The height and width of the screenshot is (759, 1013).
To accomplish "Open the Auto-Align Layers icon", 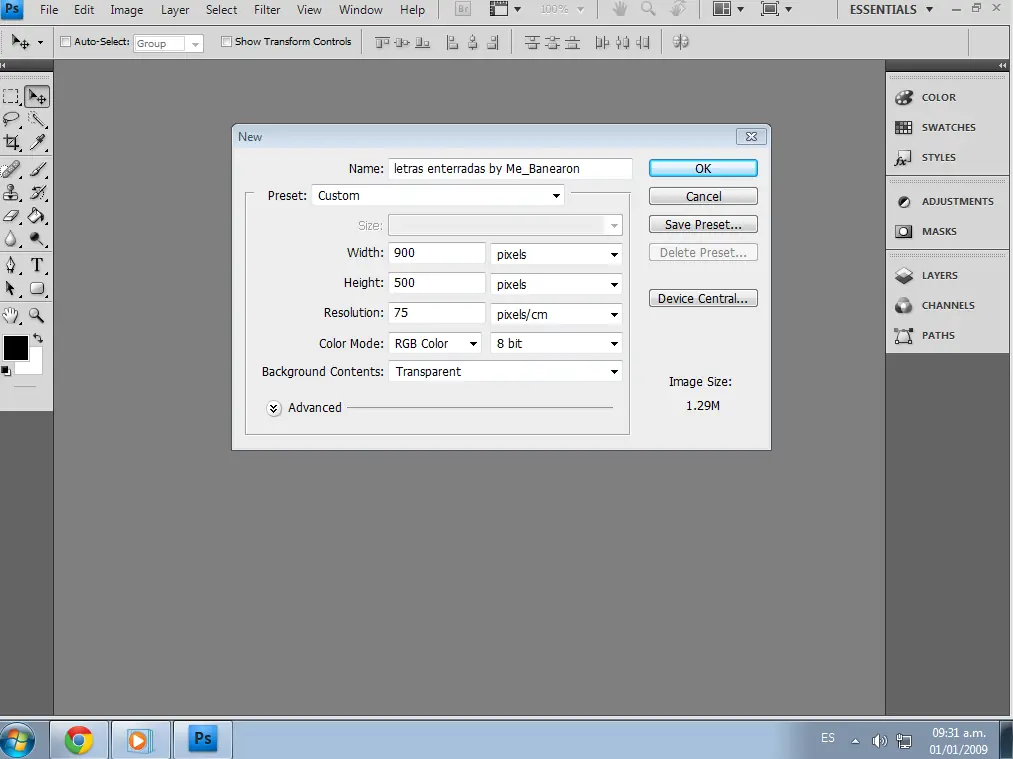I will (680, 43).
